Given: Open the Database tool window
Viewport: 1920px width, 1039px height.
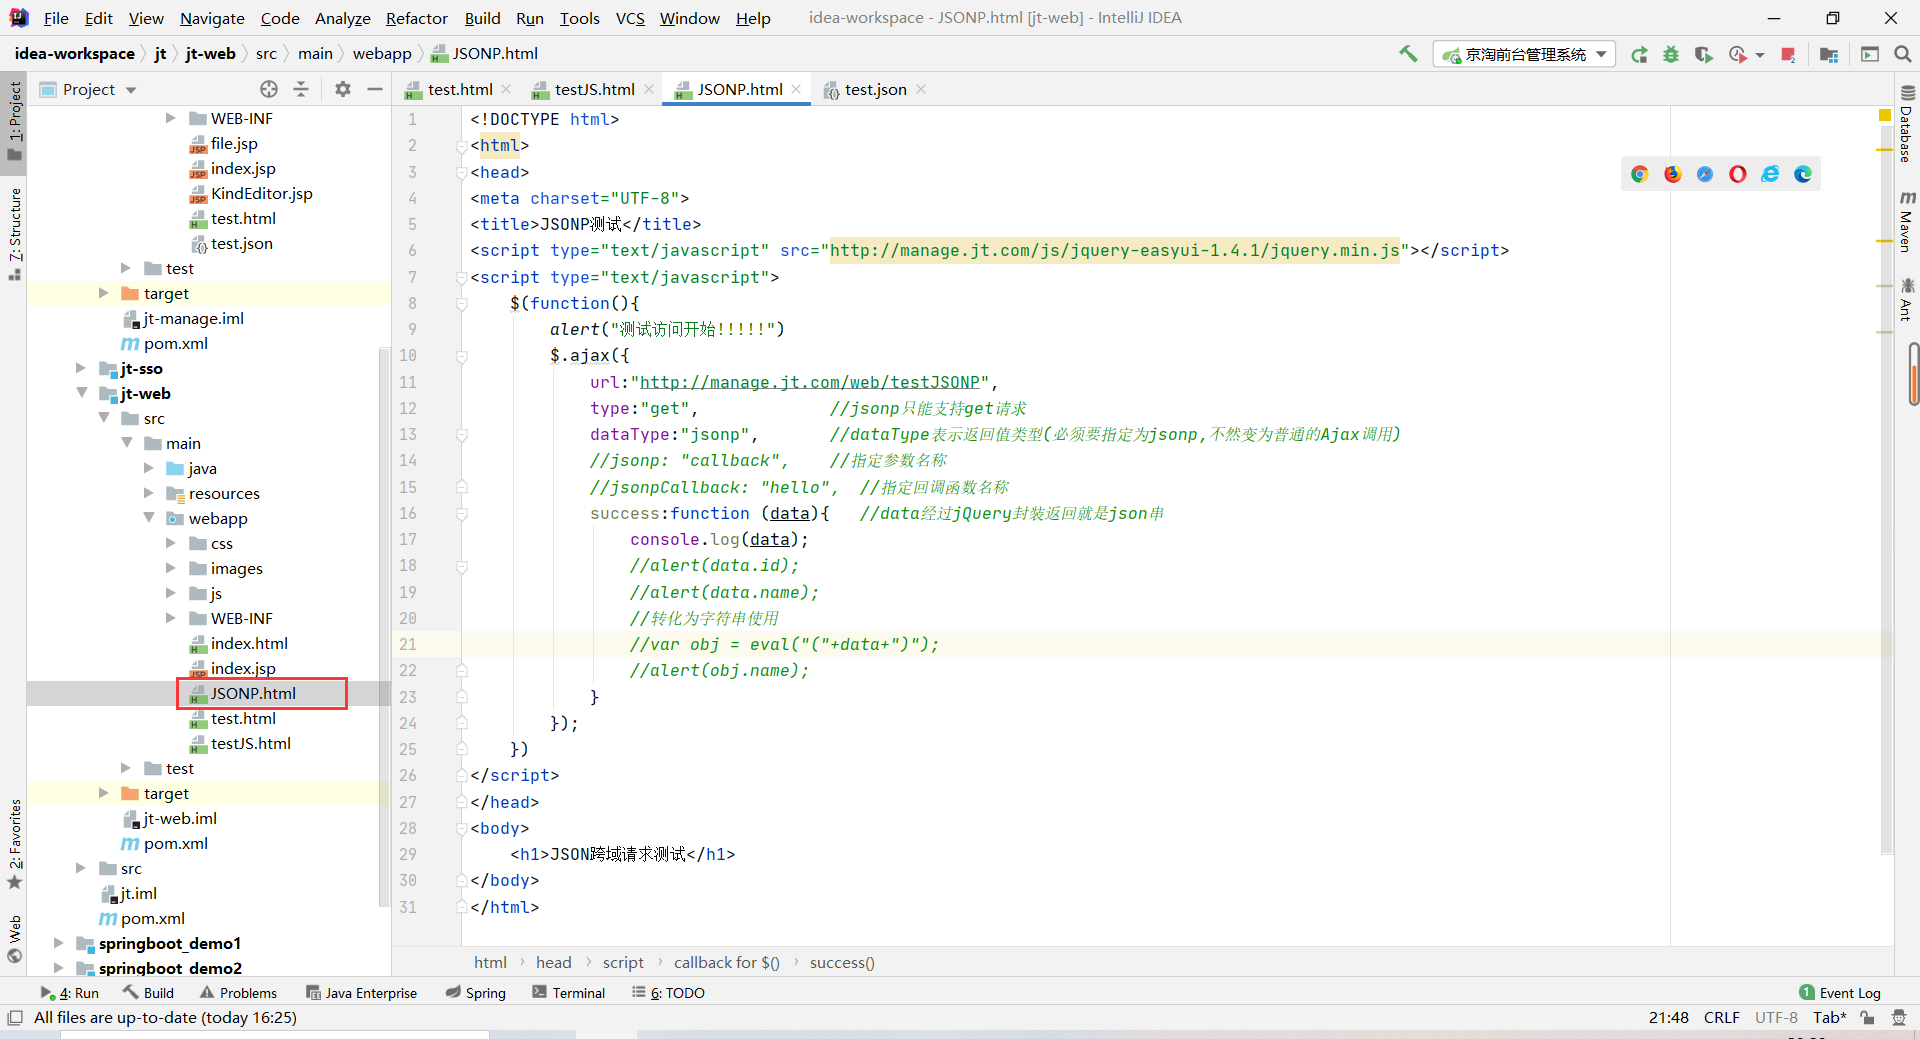Looking at the screenshot, I should [x=1906, y=124].
